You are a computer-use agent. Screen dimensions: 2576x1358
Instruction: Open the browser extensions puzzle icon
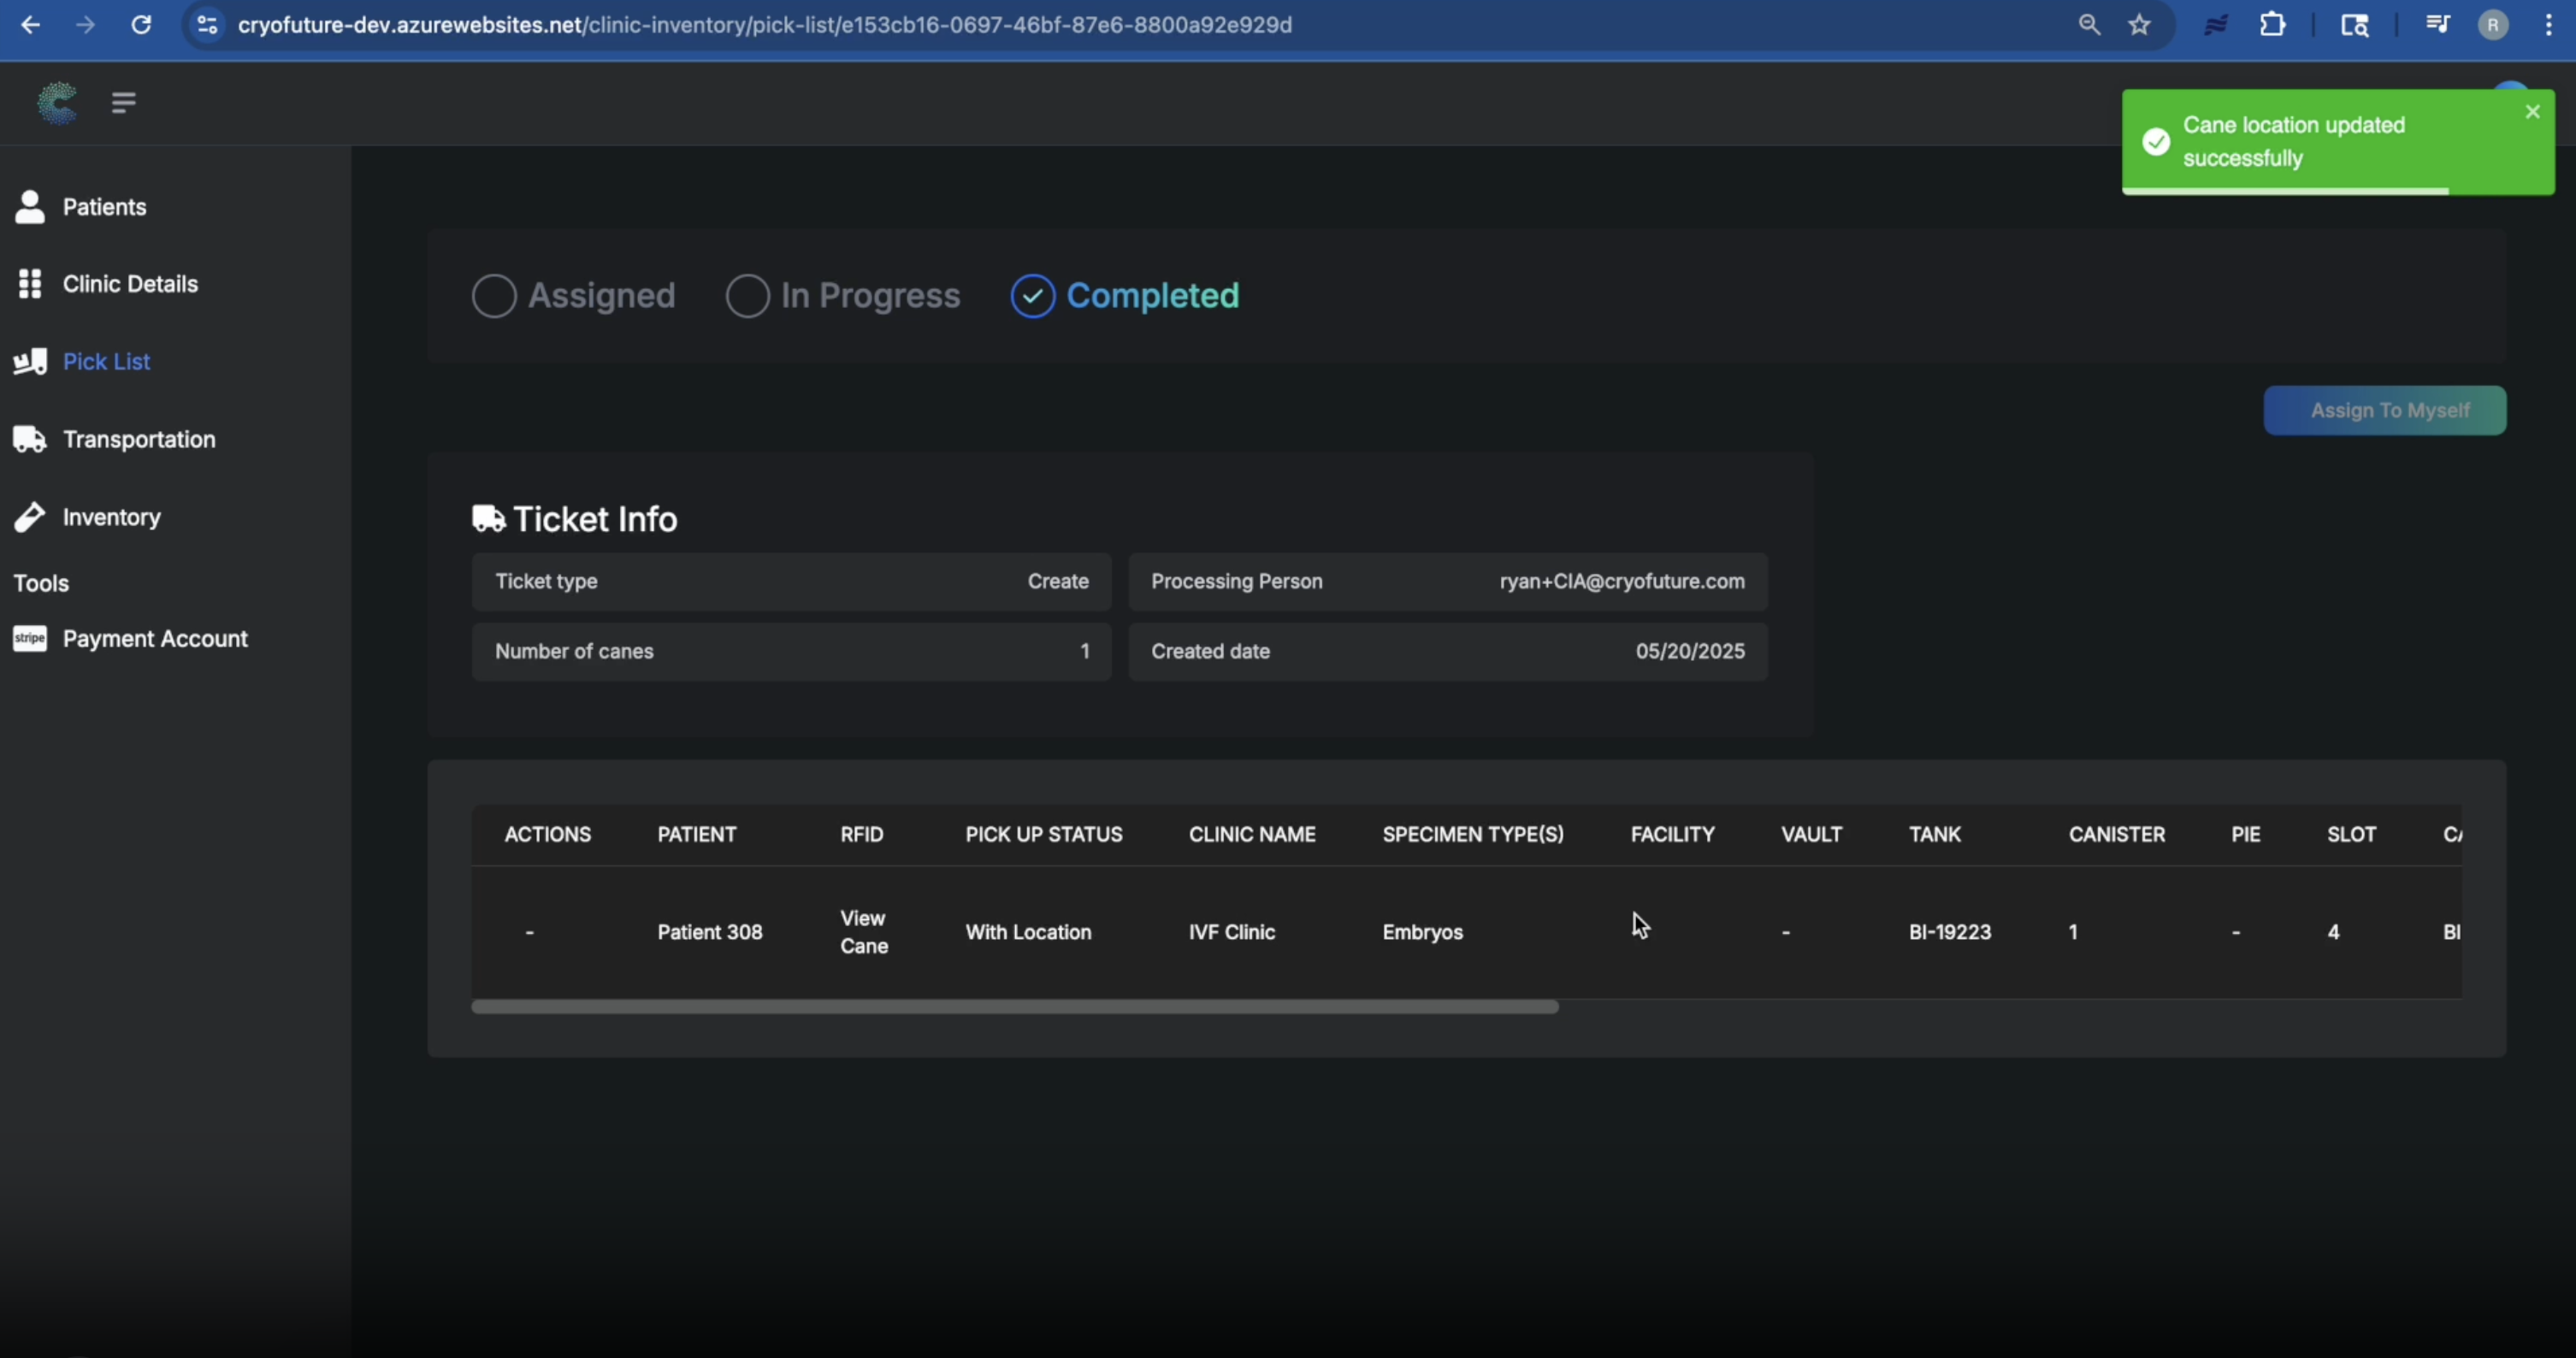click(2272, 25)
